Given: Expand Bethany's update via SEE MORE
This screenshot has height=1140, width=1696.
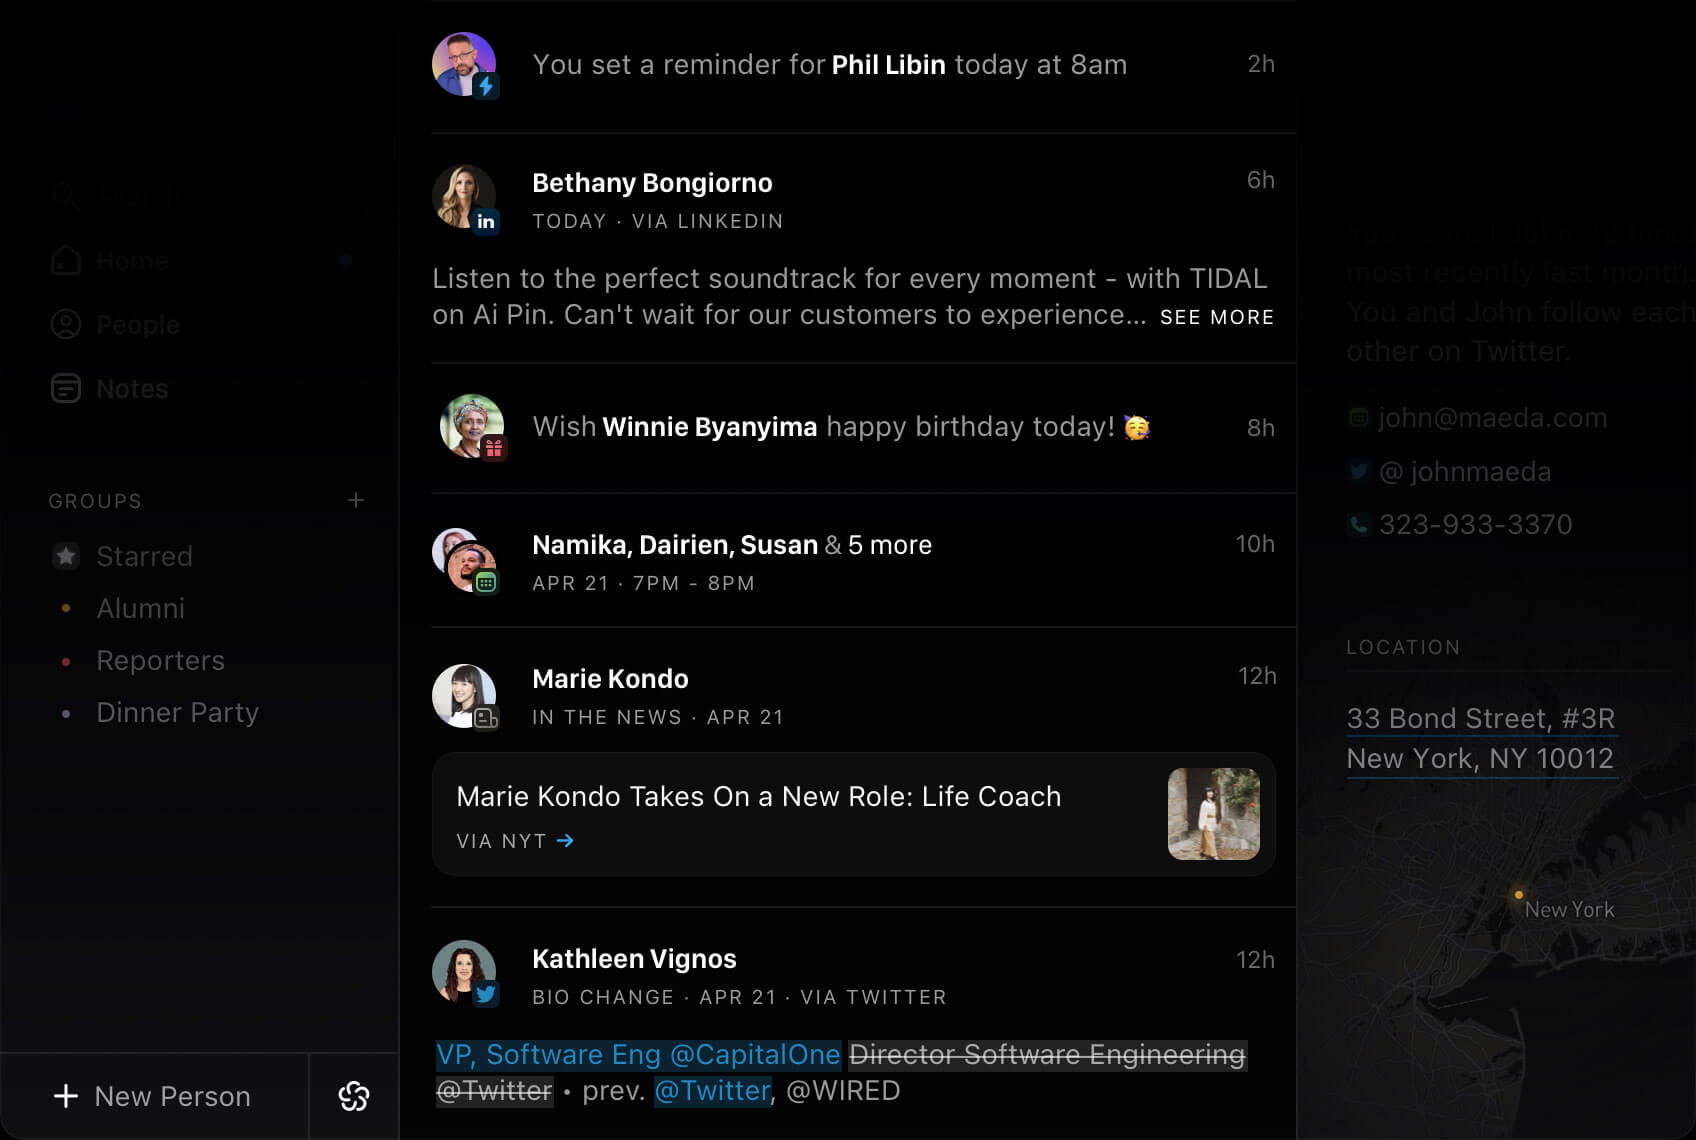Looking at the screenshot, I should pyautogui.click(x=1216, y=316).
